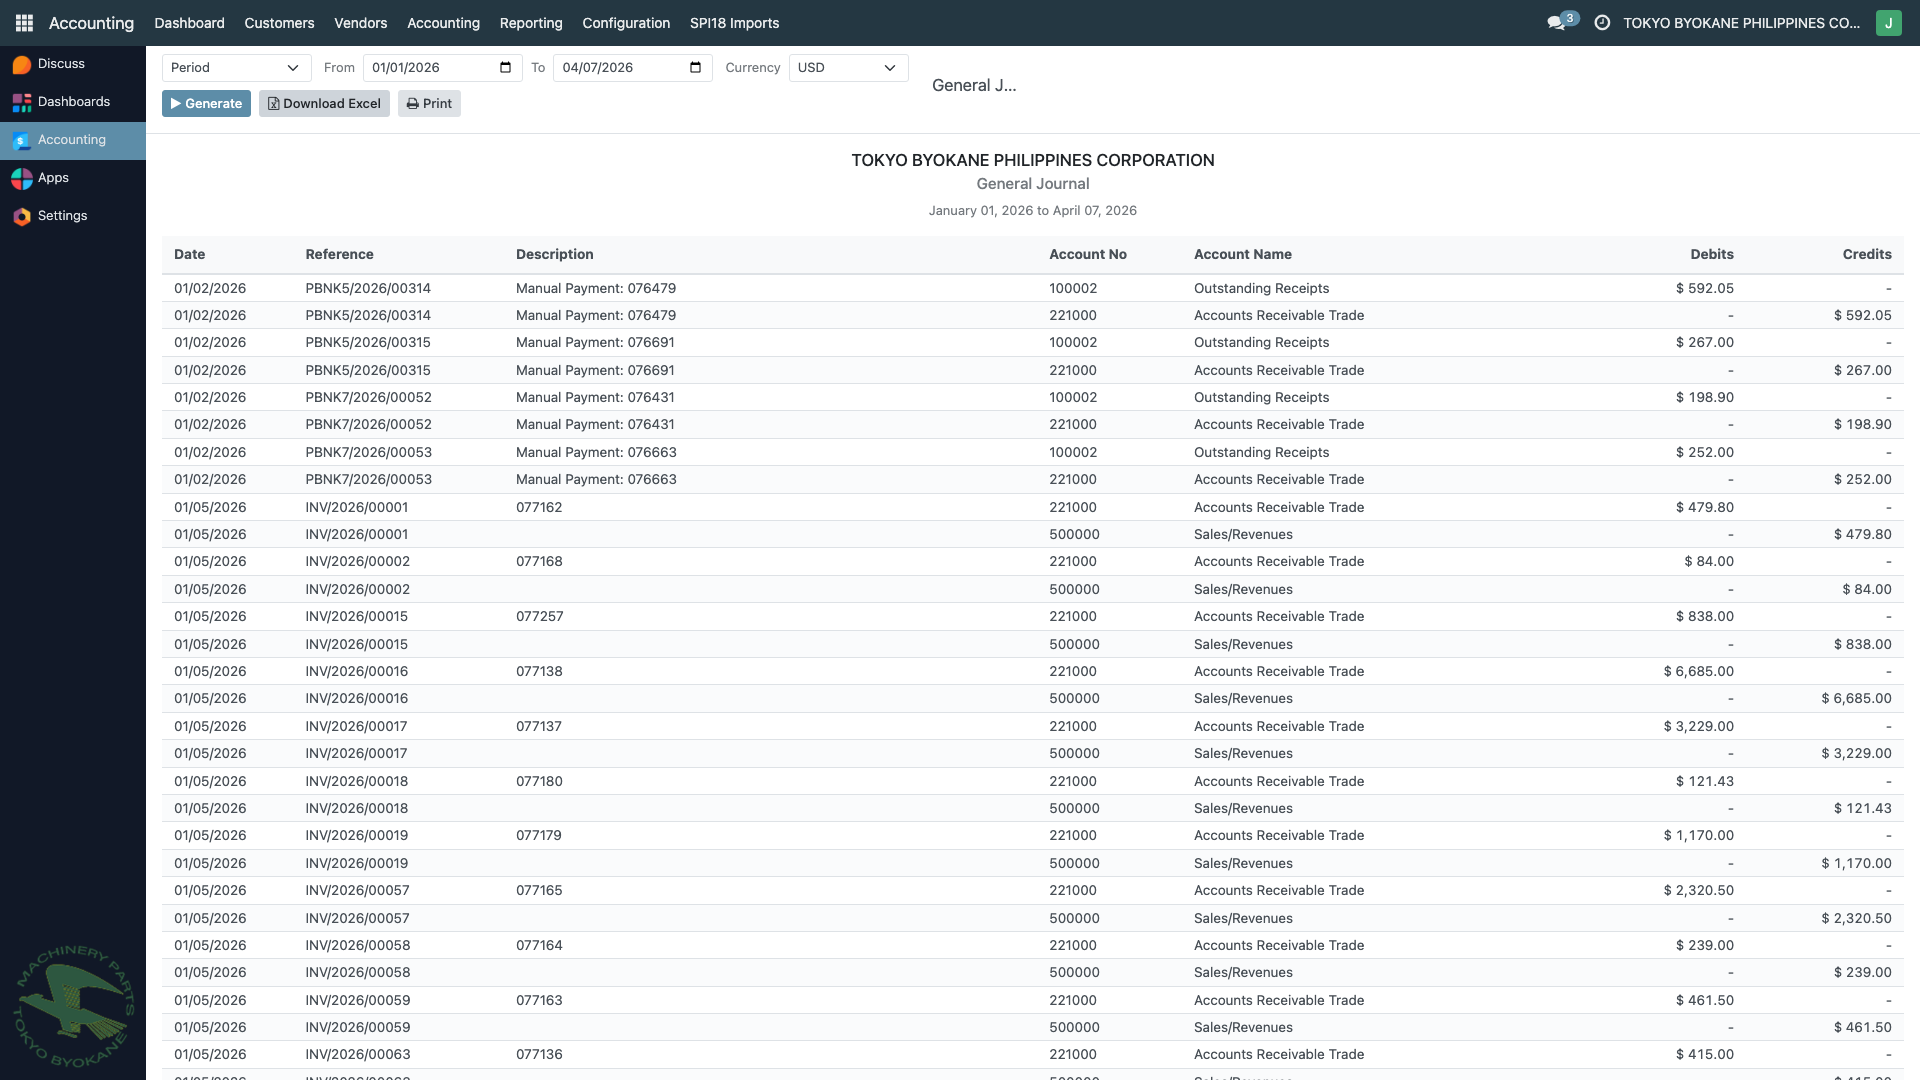1920x1080 pixels.
Task: Click Download Excel button
Action: pos(324,104)
